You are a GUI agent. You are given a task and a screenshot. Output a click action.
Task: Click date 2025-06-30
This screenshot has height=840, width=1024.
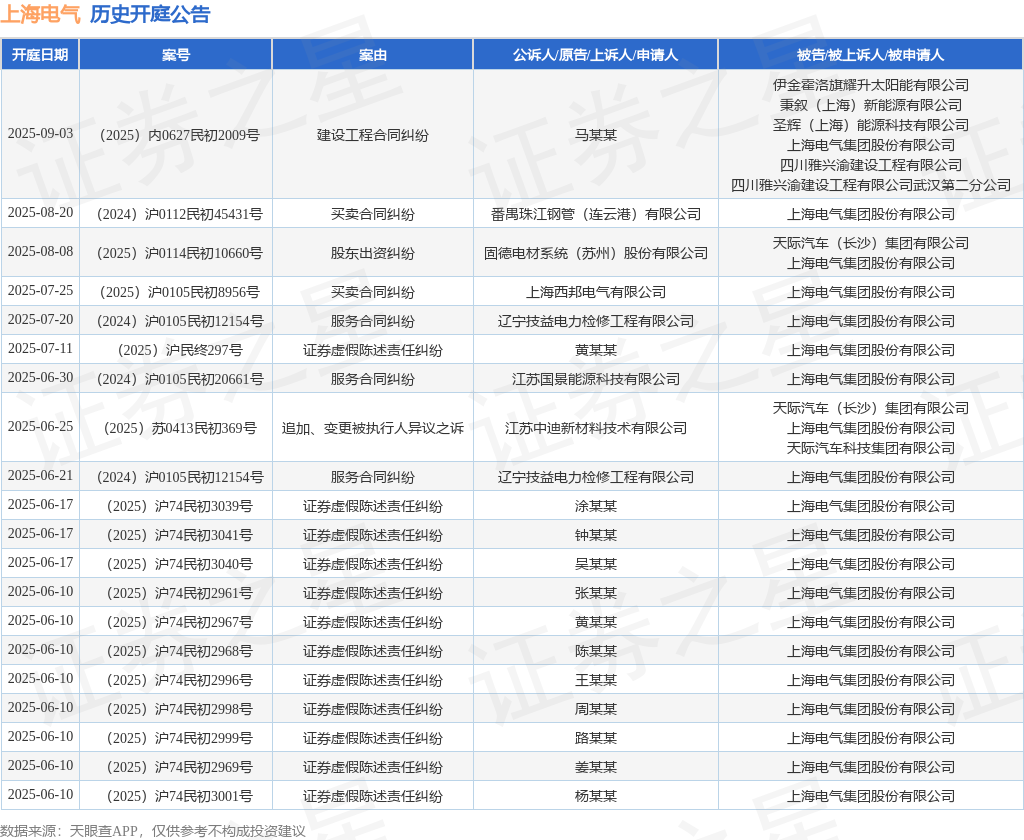pyautogui.click(x=40, y=378)
